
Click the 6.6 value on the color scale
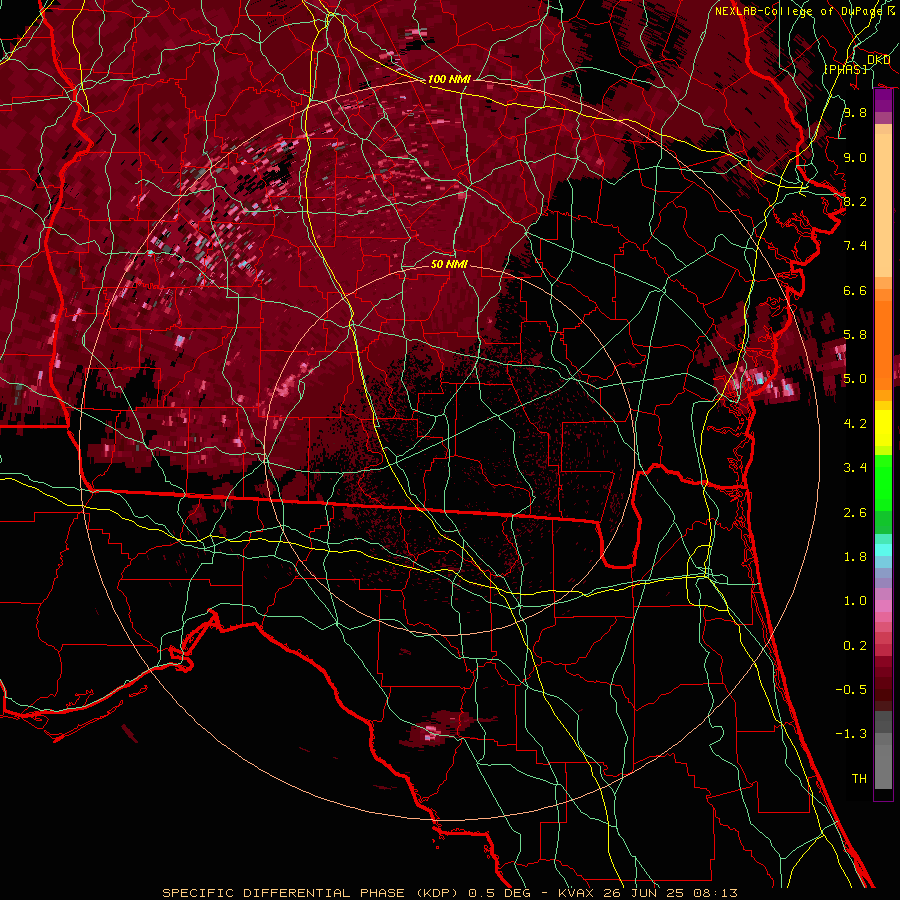pyautogui.click(x=855, y=290)
